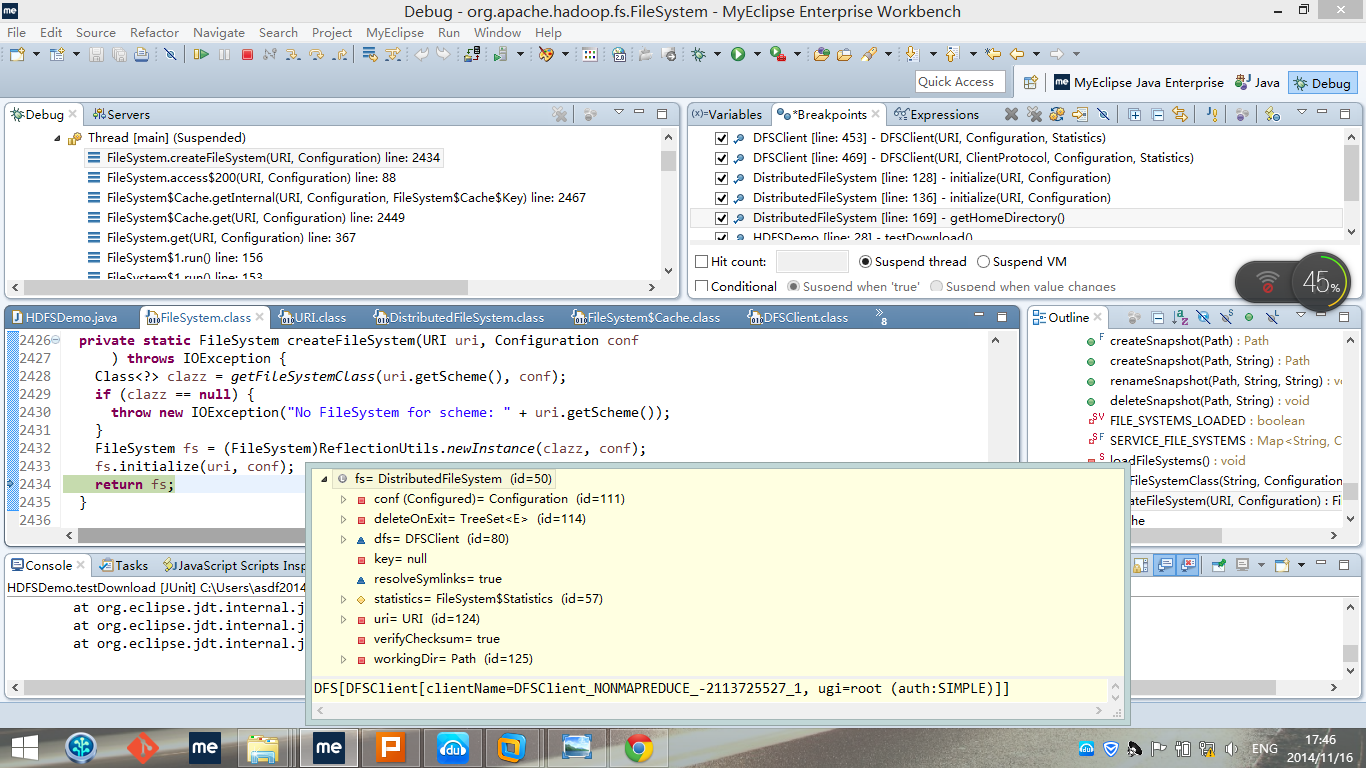Image resolution: width=1366 pixels, height=768 pixels.
Task: Switch to the DistributedFileSystem.class editor tab
Action: (466, 318)
